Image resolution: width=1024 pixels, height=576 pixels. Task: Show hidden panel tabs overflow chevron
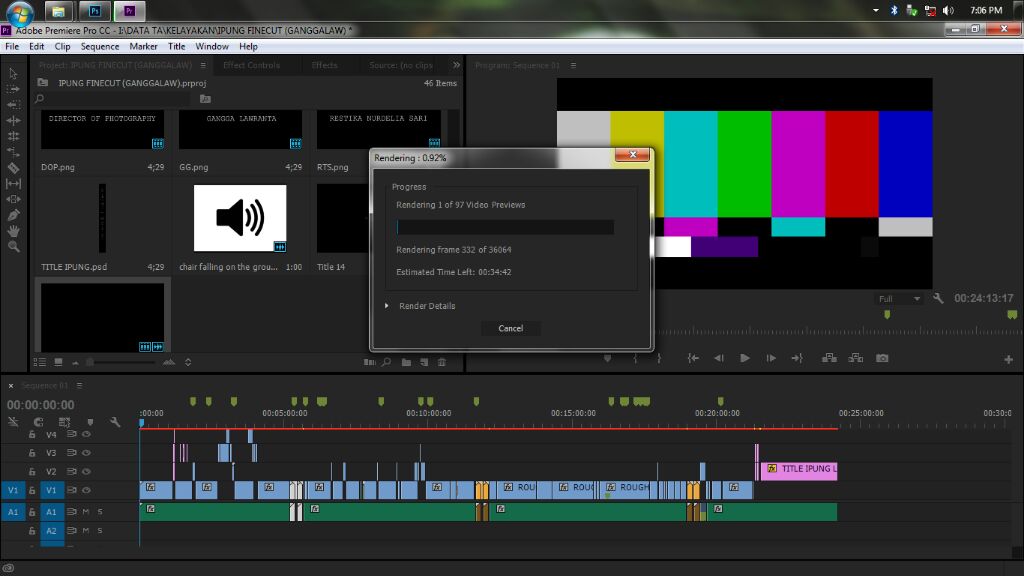456,65
